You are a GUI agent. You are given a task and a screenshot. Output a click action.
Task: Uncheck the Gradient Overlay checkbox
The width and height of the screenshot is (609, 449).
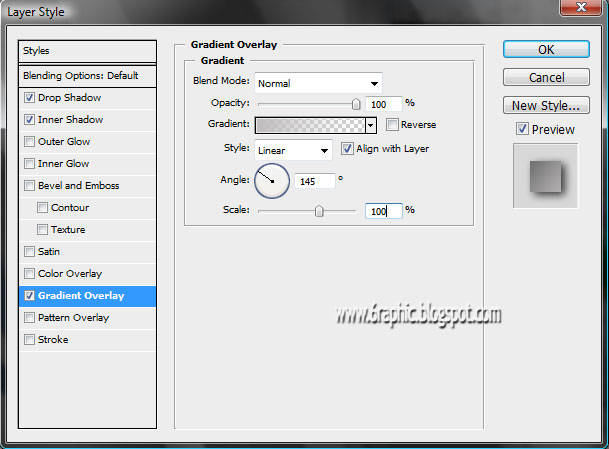[30, 296]
